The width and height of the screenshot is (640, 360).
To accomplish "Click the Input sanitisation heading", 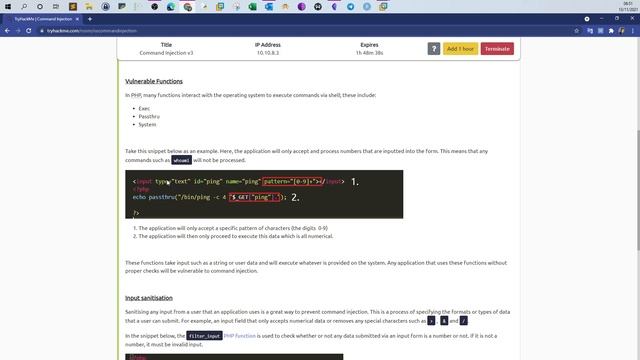I will (x=149, y=298).
